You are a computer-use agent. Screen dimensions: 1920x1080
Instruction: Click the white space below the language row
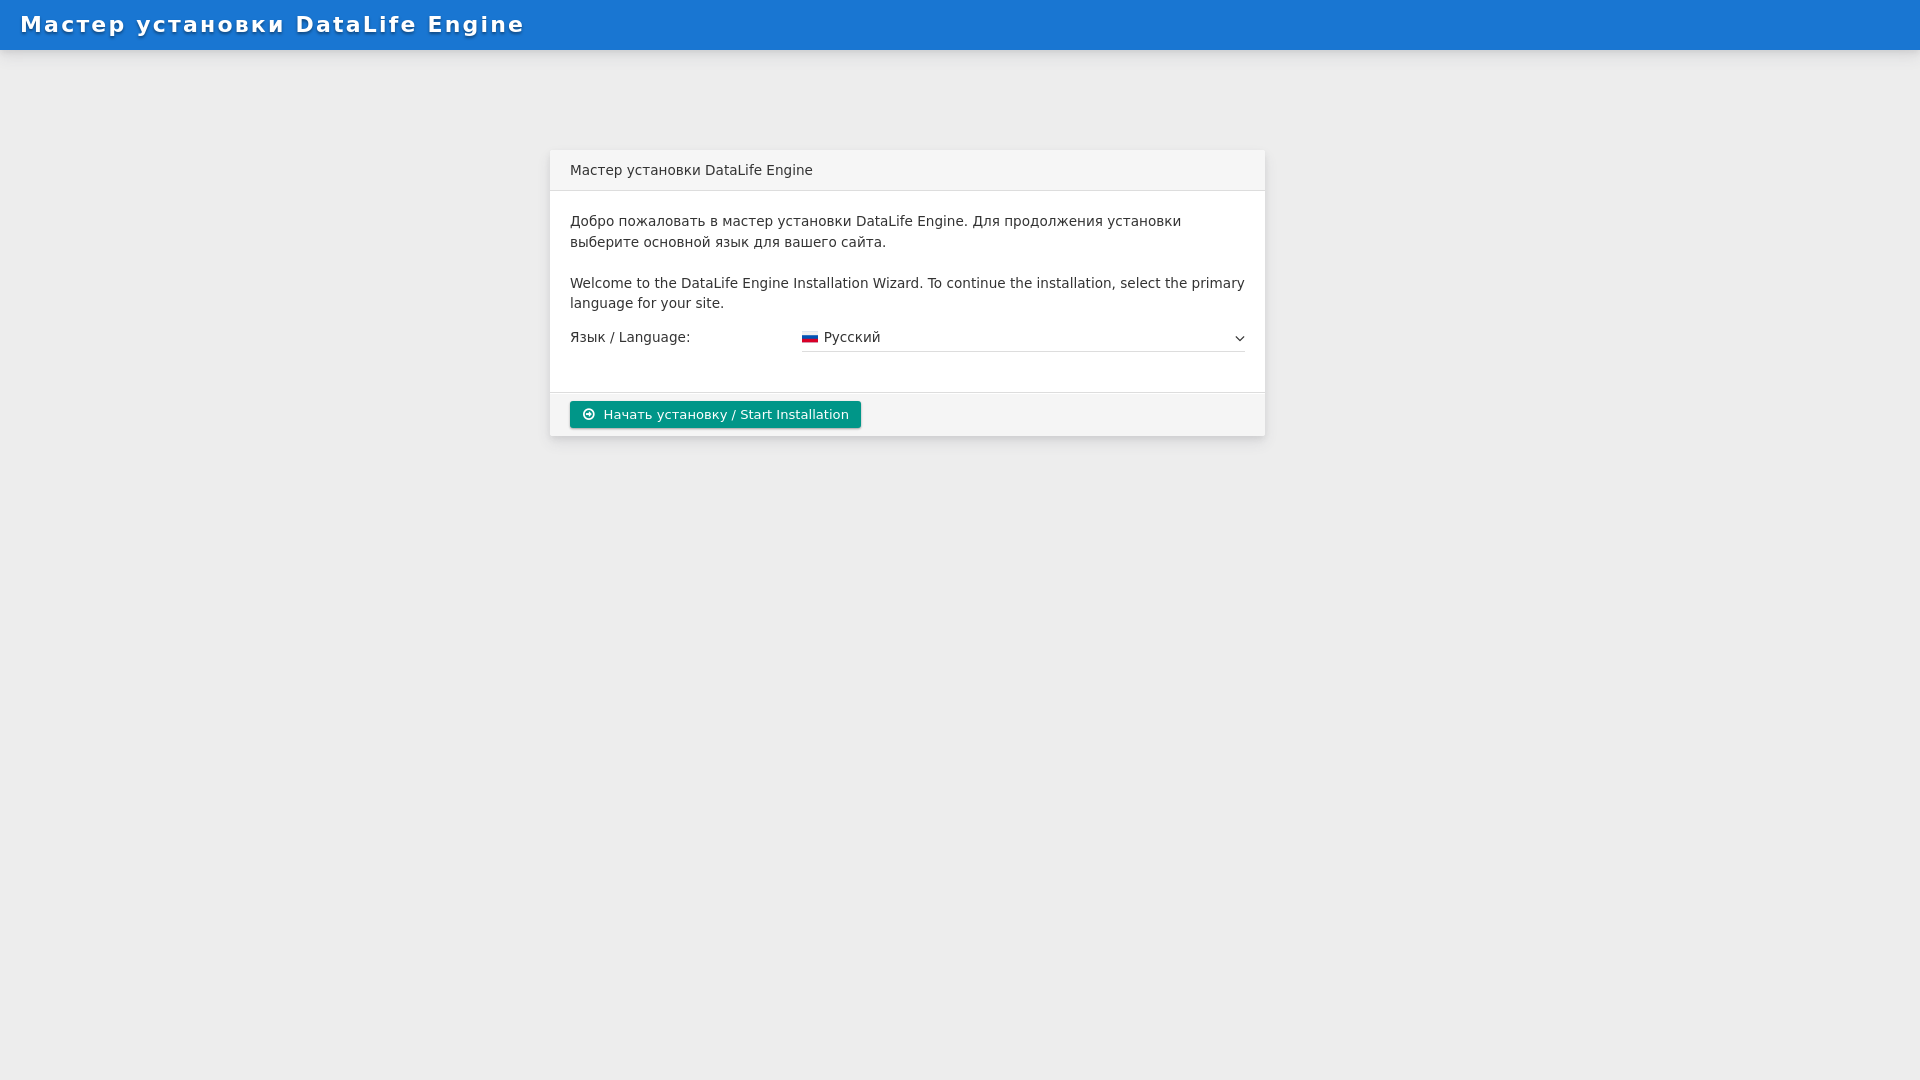pos(907,372)
